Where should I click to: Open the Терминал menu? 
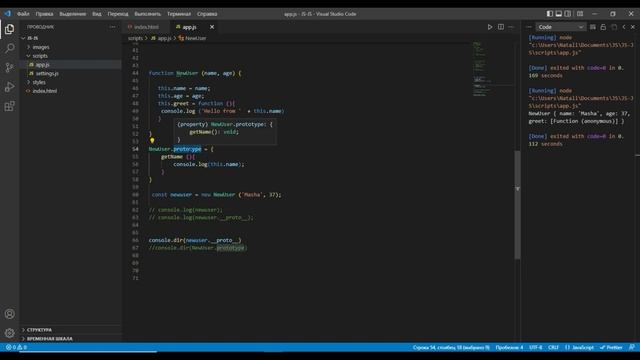coord(179,14)
